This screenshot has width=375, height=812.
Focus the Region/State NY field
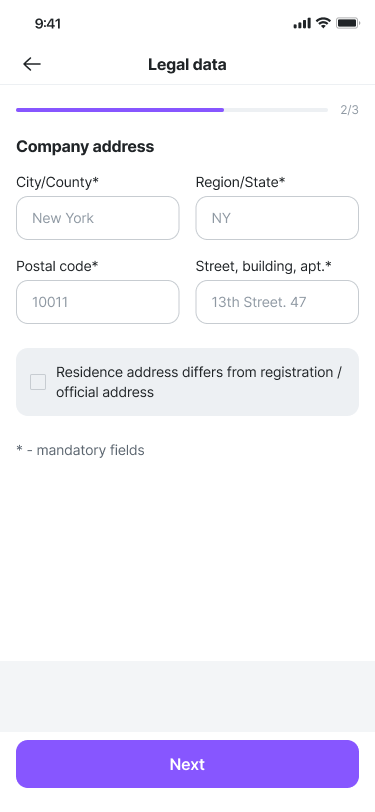point(277,218)
